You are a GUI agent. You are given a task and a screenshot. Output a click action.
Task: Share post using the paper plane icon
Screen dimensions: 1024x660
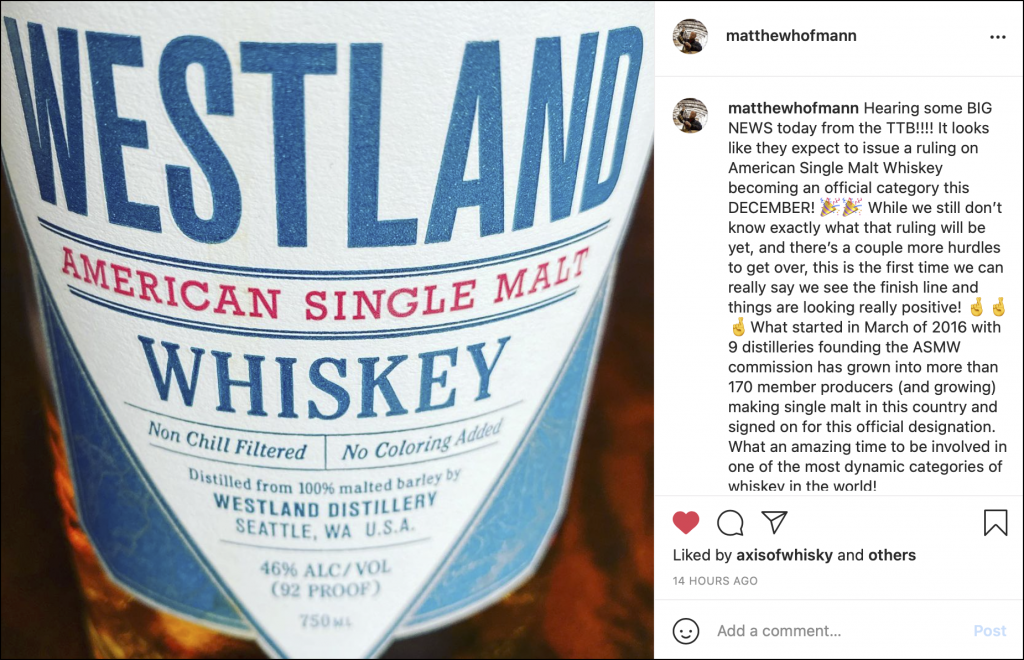pos(775,522)
